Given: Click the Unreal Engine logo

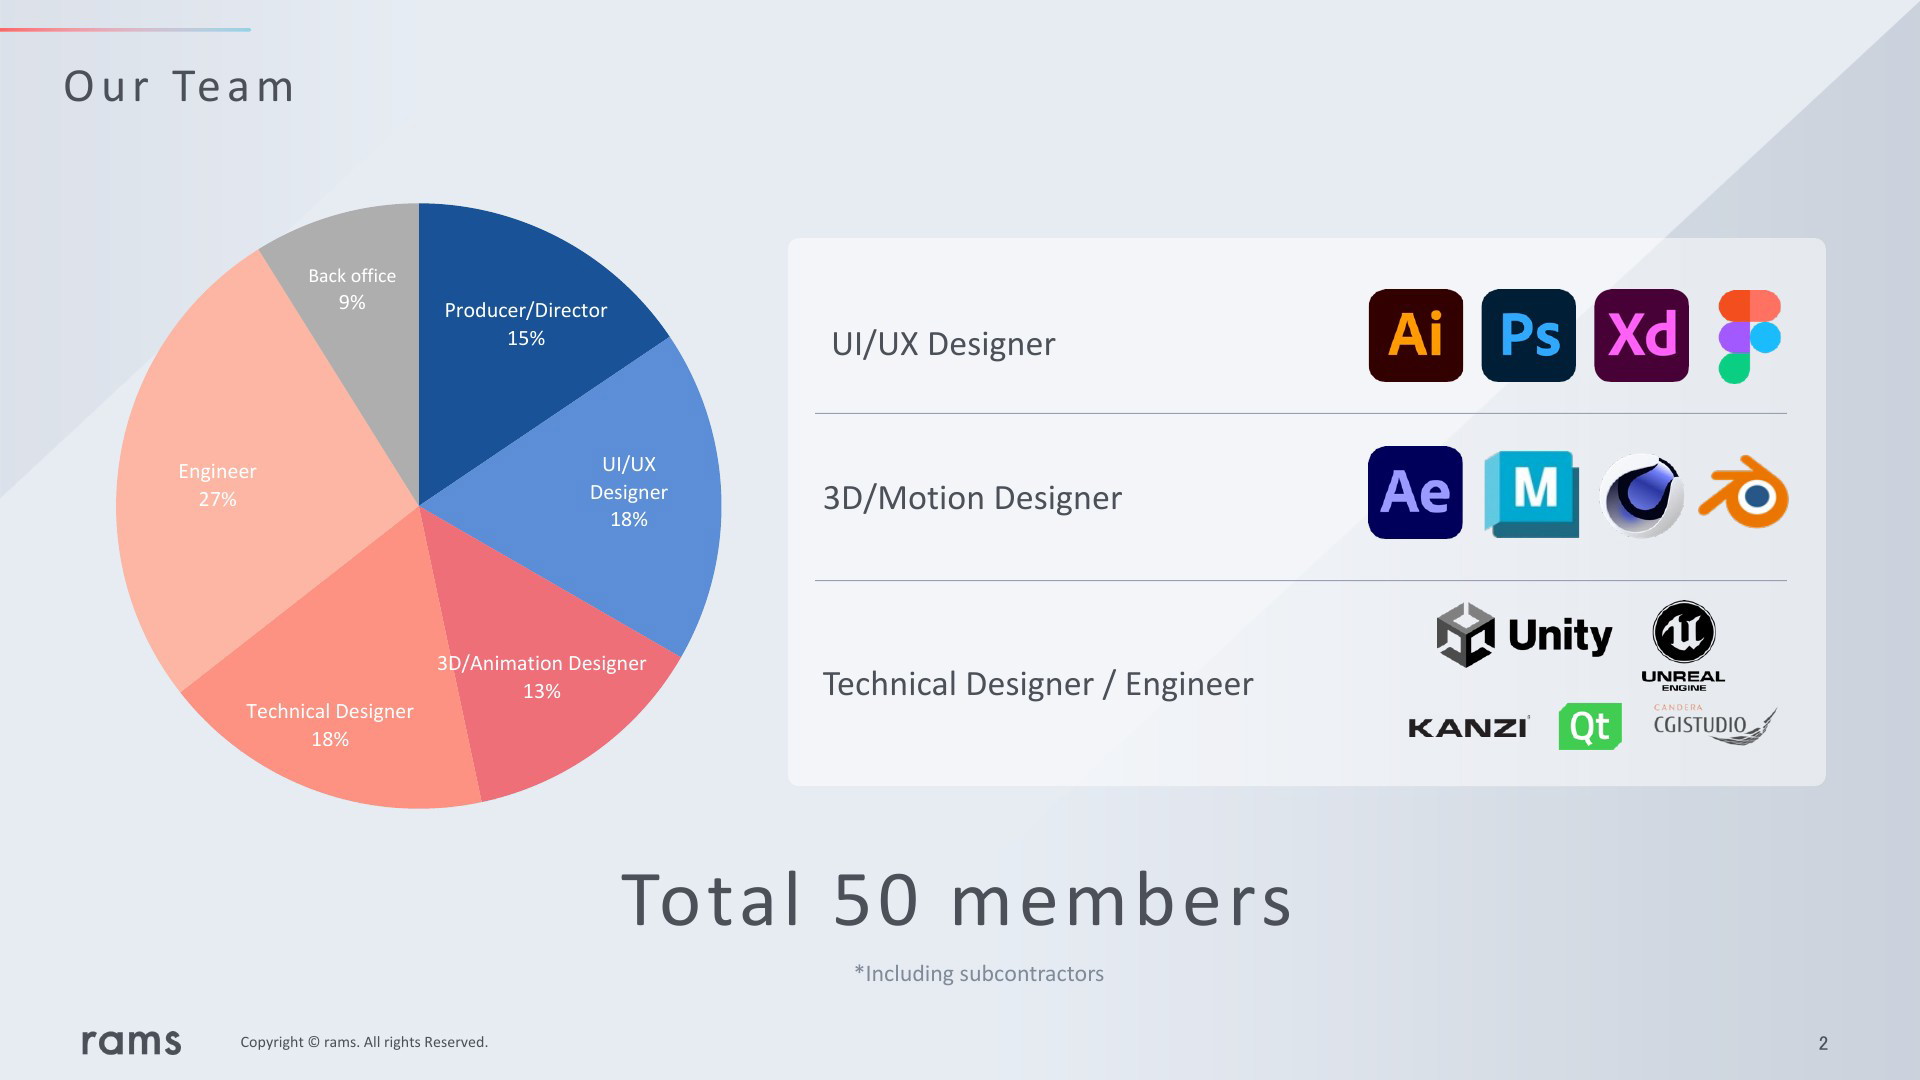Looking at the screenshot, I should pyautogui.click(x=1683, y=646).
